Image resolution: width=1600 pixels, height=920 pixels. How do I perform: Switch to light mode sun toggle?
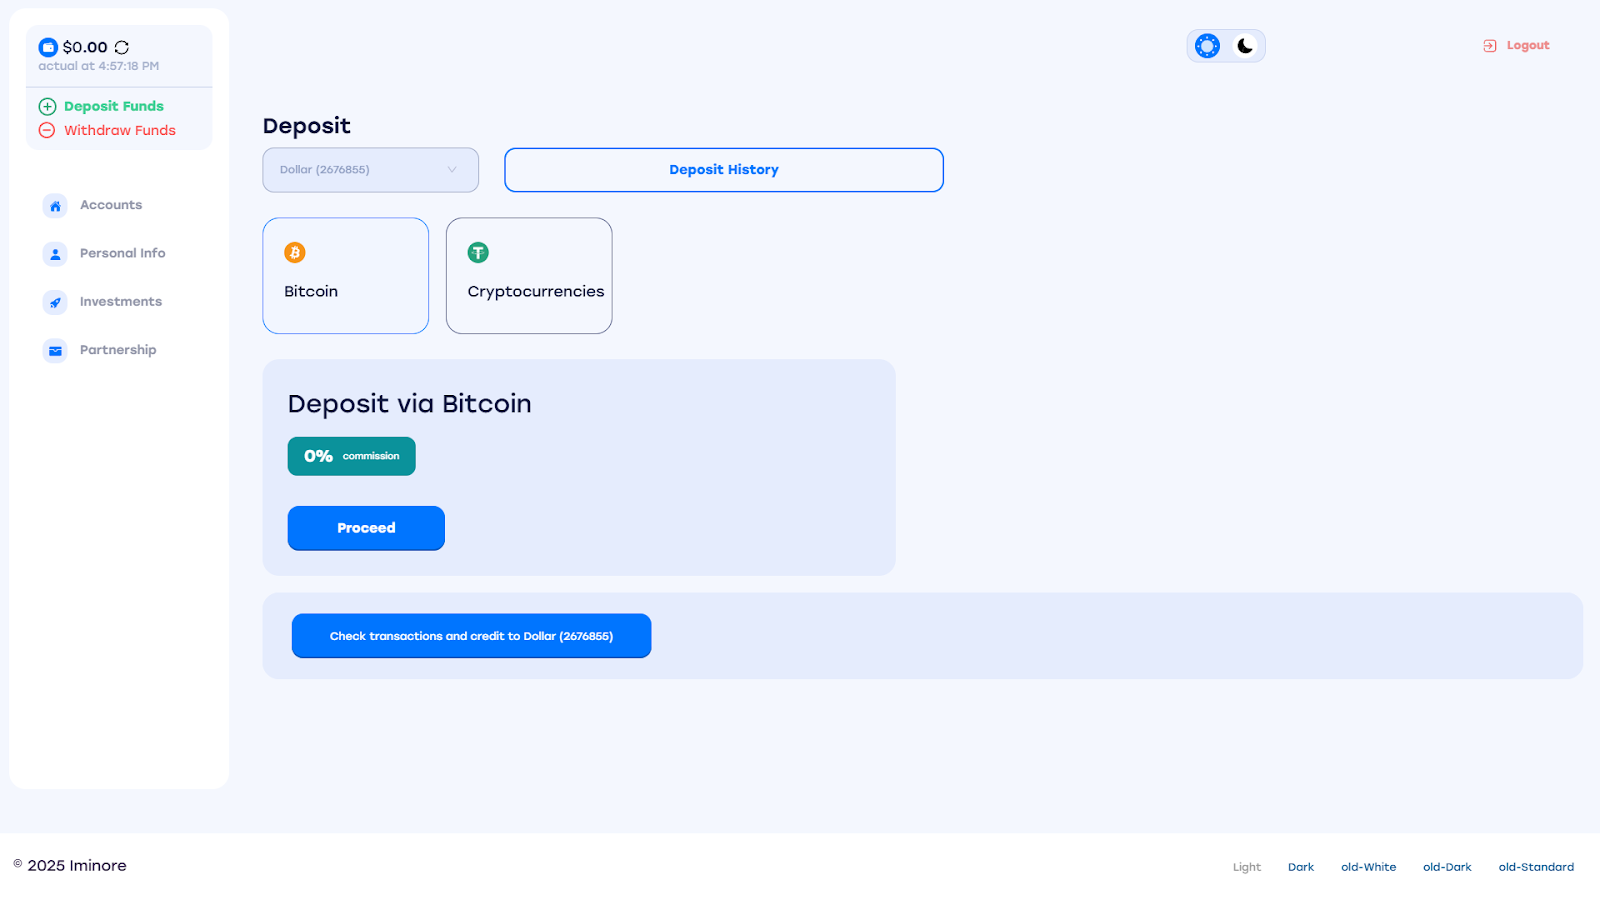[1207, 46]
